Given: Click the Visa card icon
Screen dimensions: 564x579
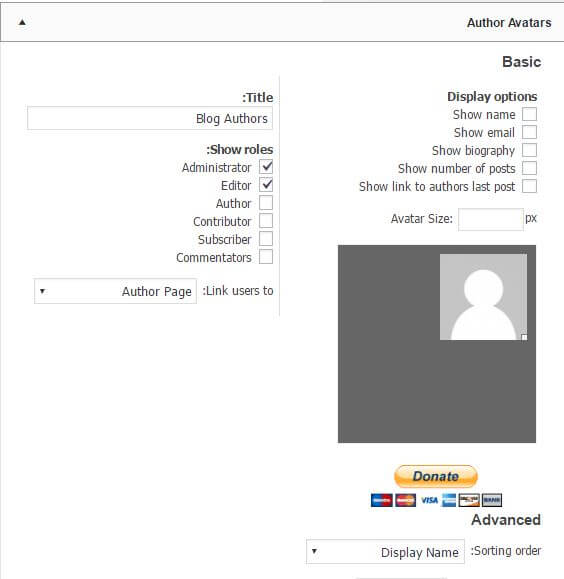Looking at the screenshot, I should tap(430, 500).
